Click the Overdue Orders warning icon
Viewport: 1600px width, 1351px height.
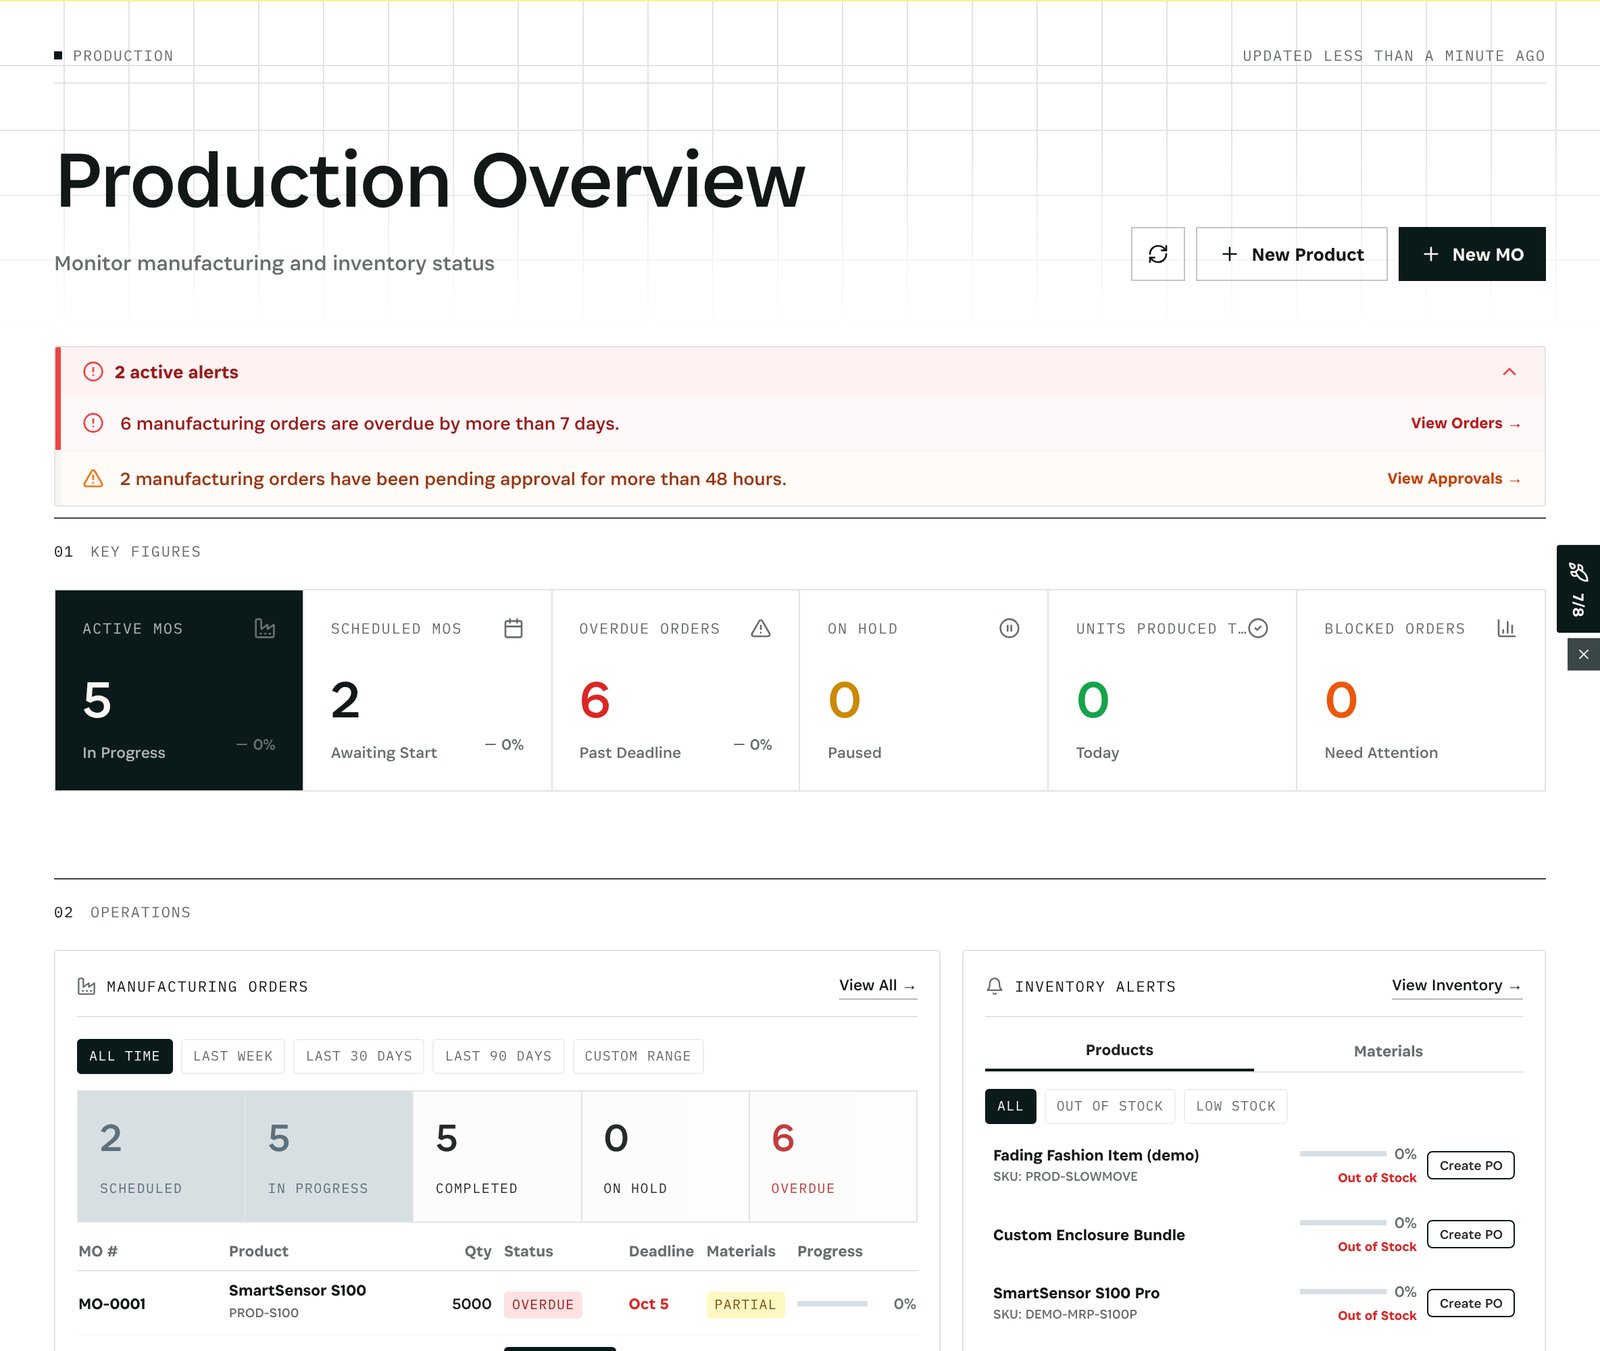pos(761,628)
